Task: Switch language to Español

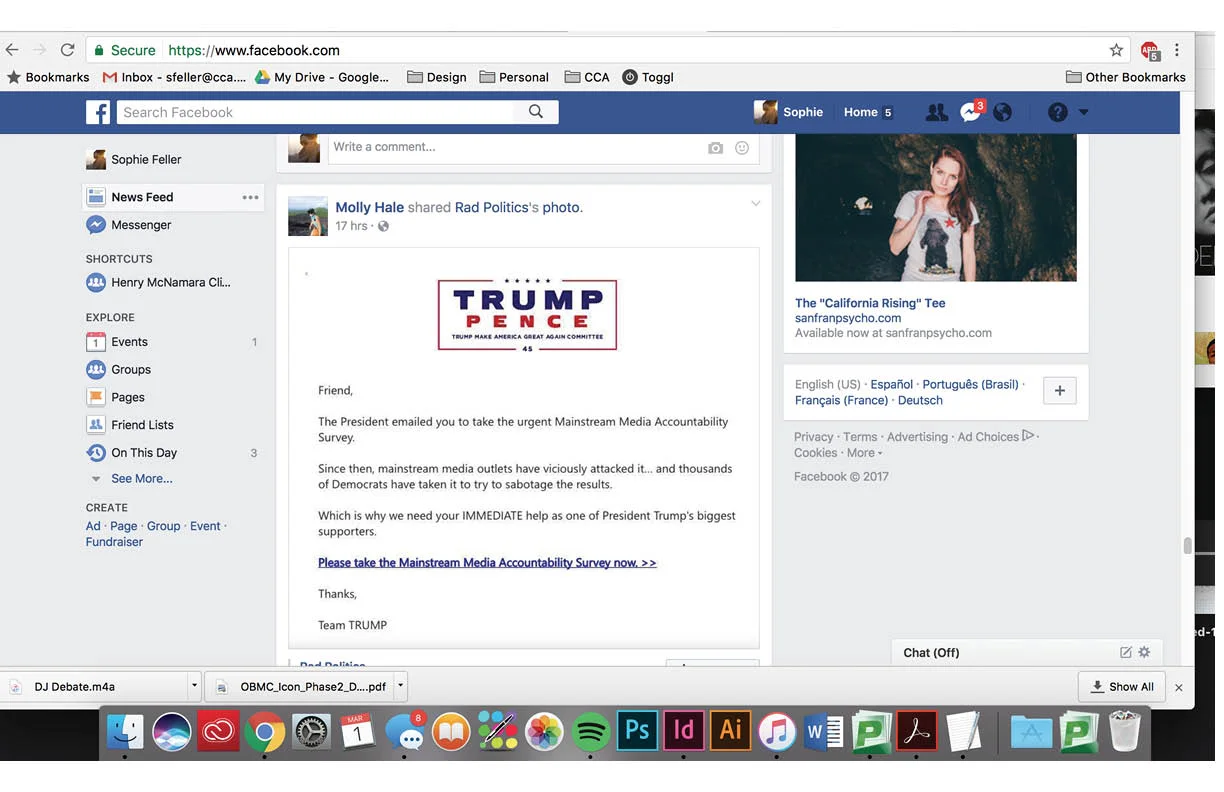Action: pos(891,384)
